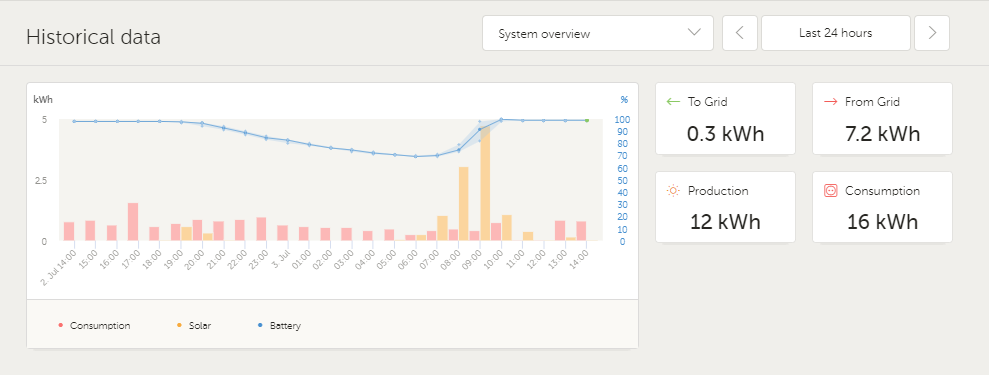989x375 pixels.
Task: Click the 'From Grid' card label
Action: click(x=872, y=101)
